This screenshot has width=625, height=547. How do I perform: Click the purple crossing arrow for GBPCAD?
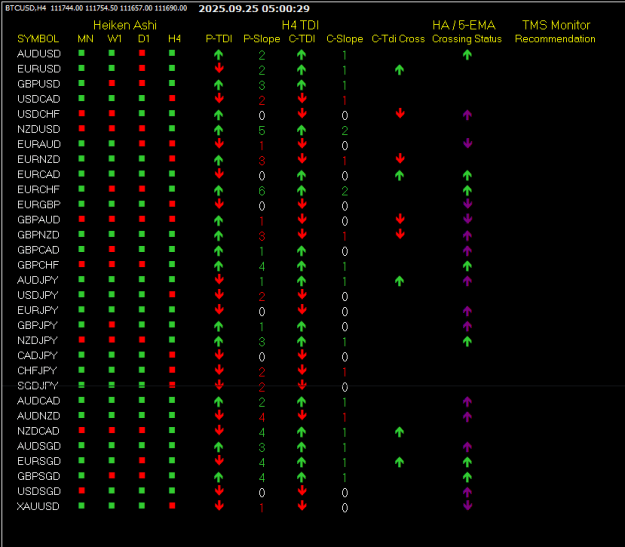click(x=467, y=250)
